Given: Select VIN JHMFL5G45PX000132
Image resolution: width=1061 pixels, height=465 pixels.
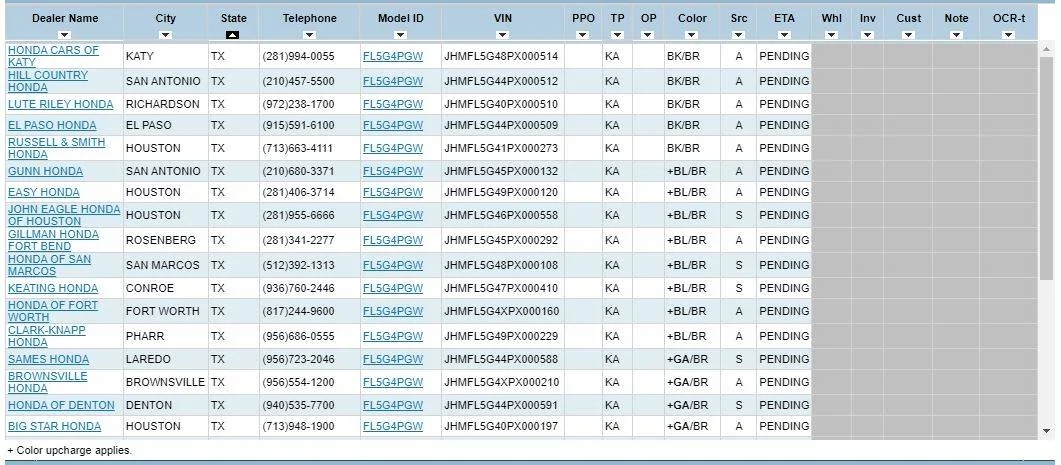Looking at the screenshot, I should (x=501, y=171).
